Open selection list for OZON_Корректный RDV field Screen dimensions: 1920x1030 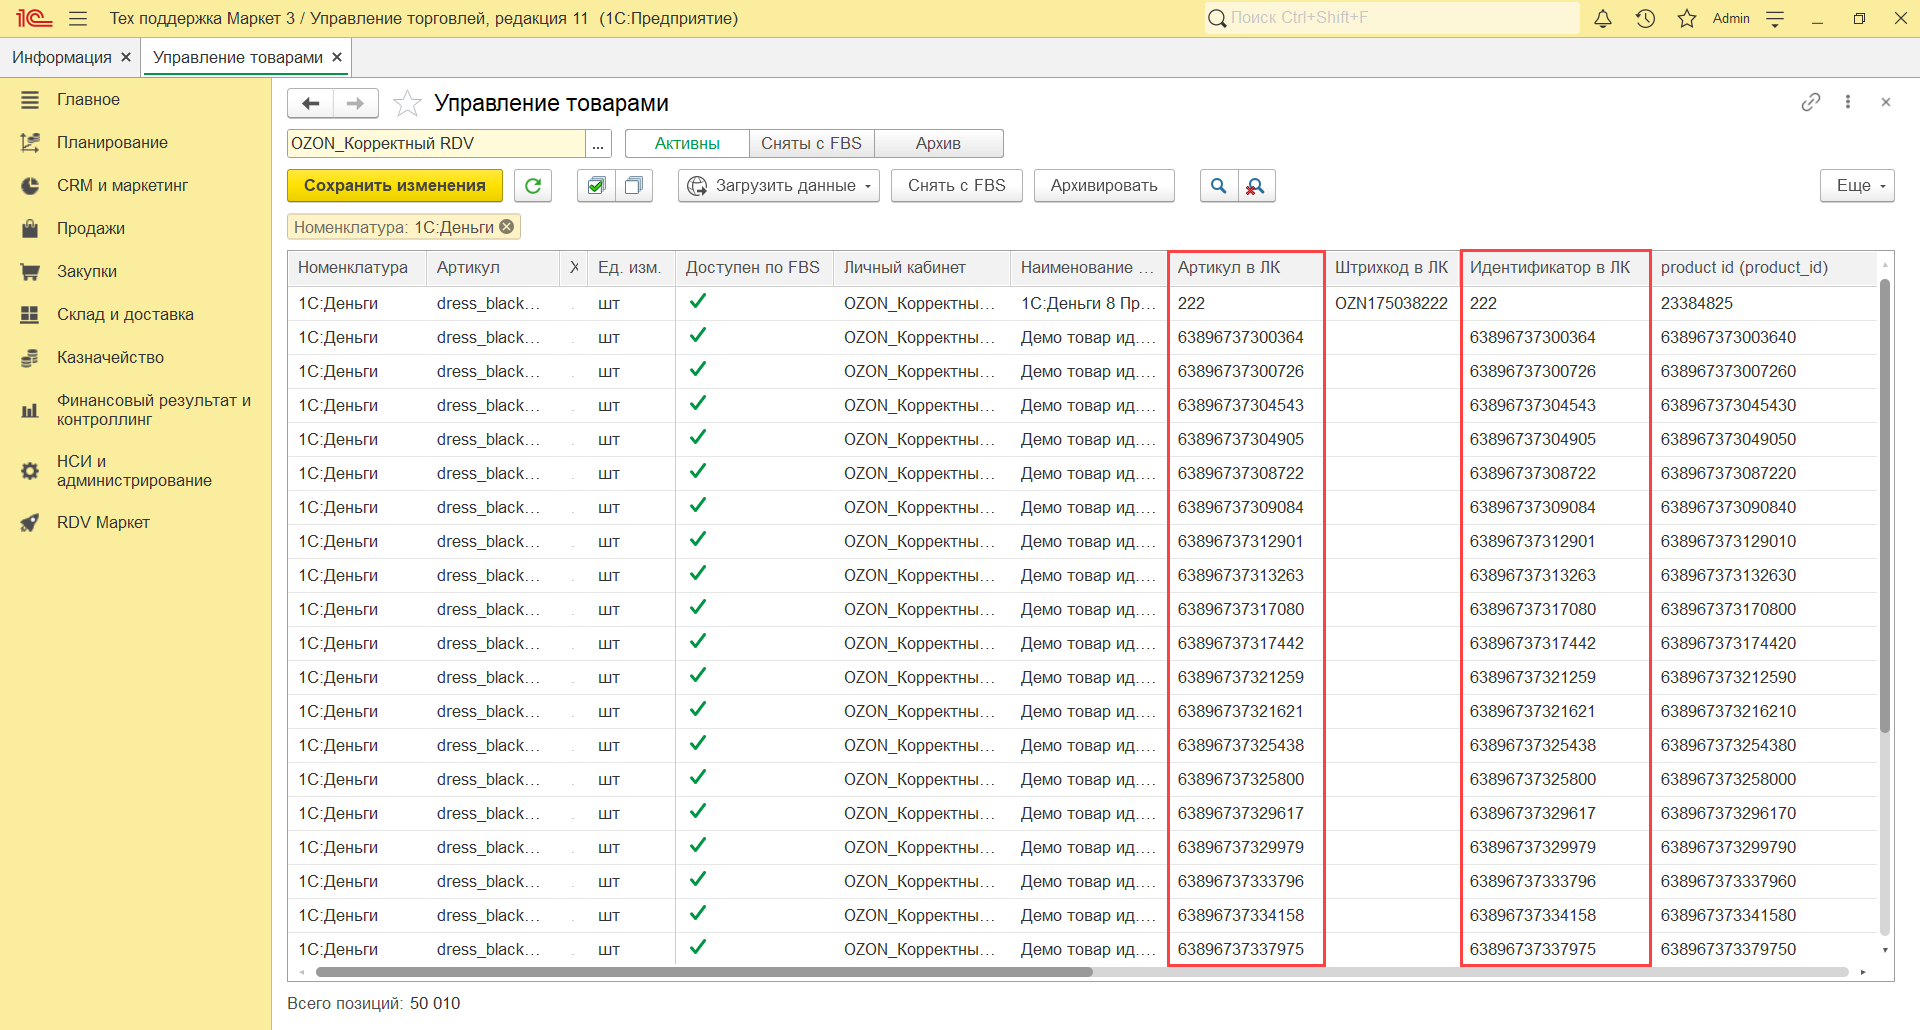pyautogui.click(x=598, y=144)
